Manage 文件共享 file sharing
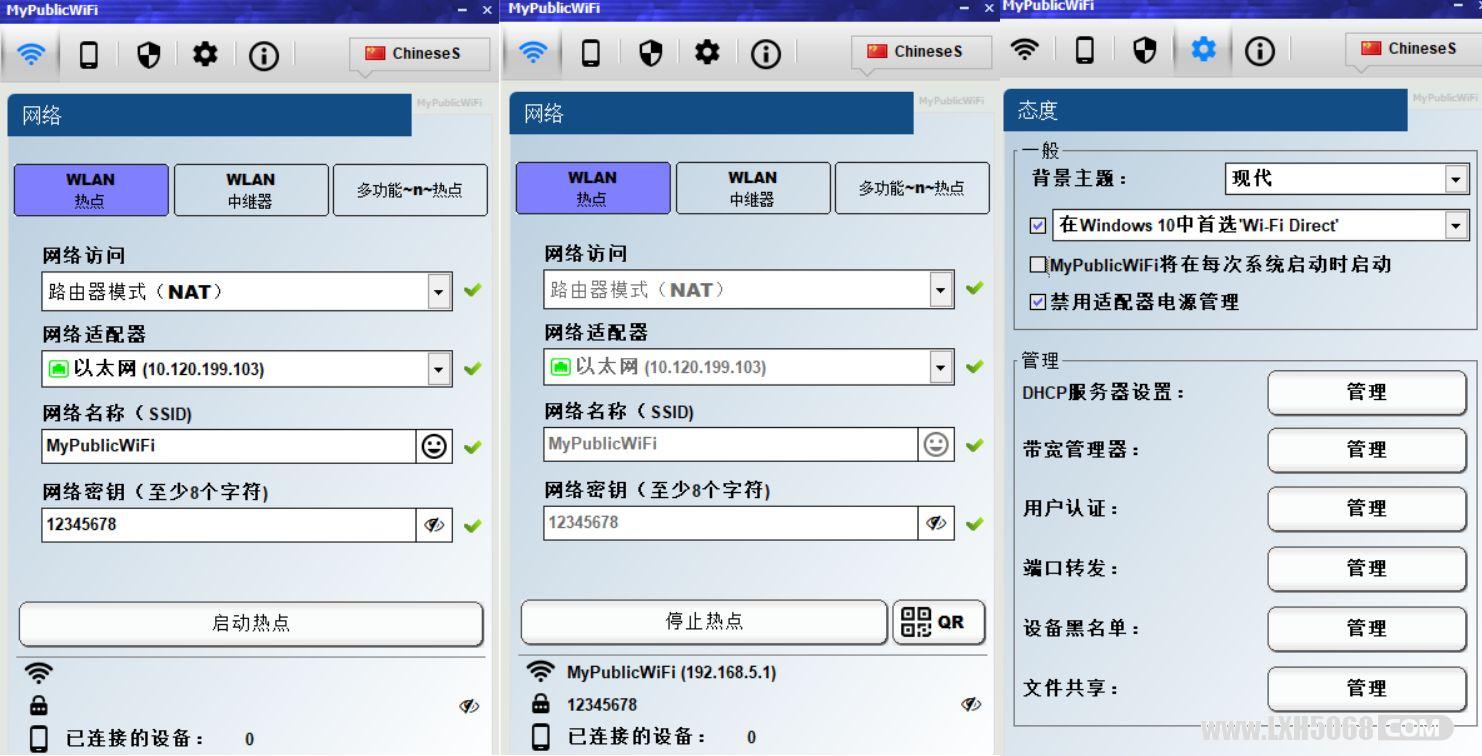Viewport: 1482px width, 756px height. 1366,689
